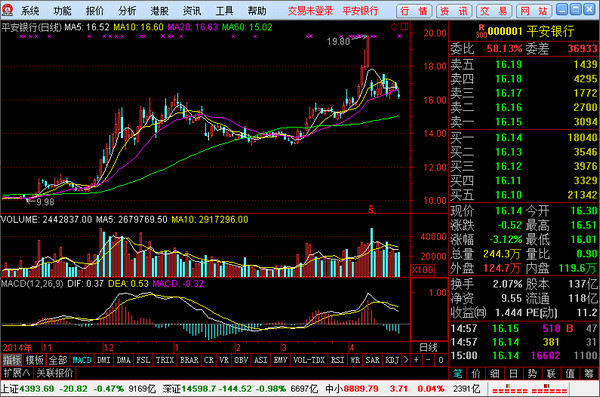
Task: Switch to the KDJ indicator tab
Action: tap(392, 360)
